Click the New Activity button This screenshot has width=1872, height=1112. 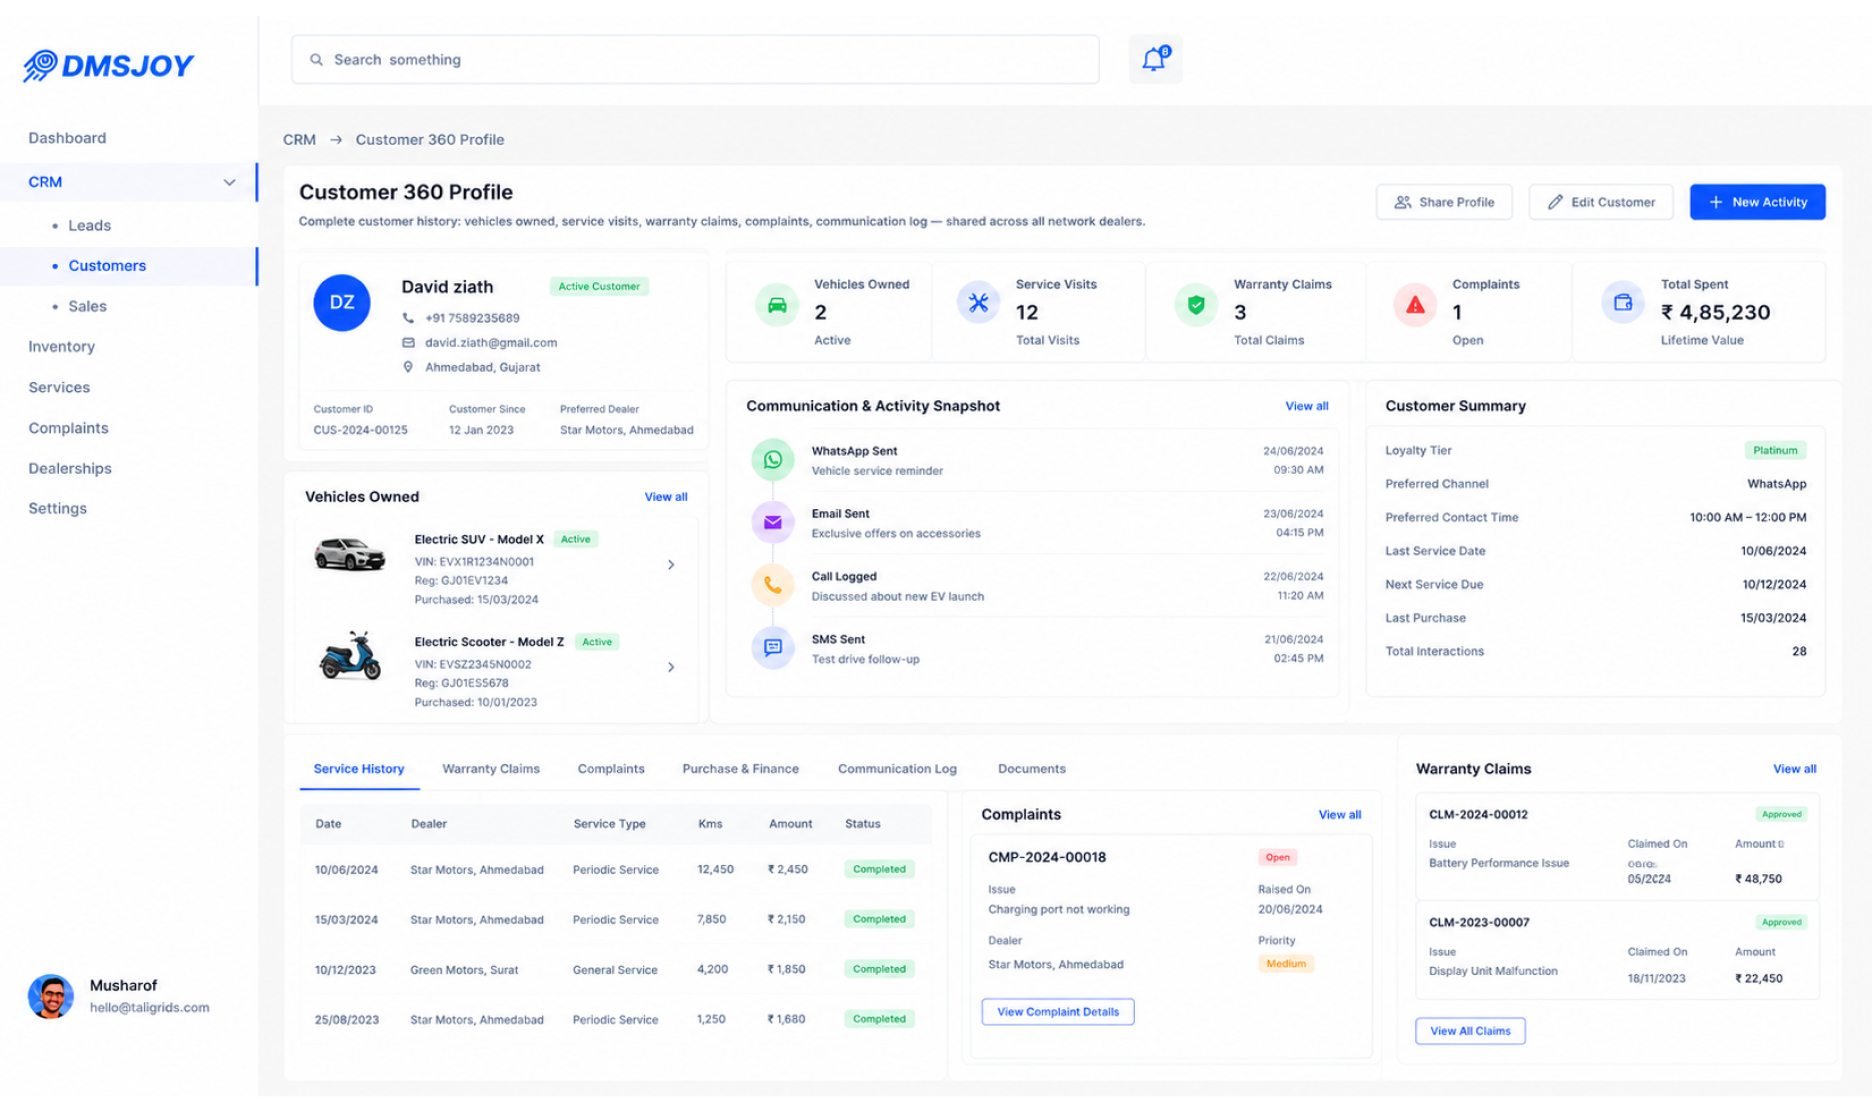[1757, 202]
